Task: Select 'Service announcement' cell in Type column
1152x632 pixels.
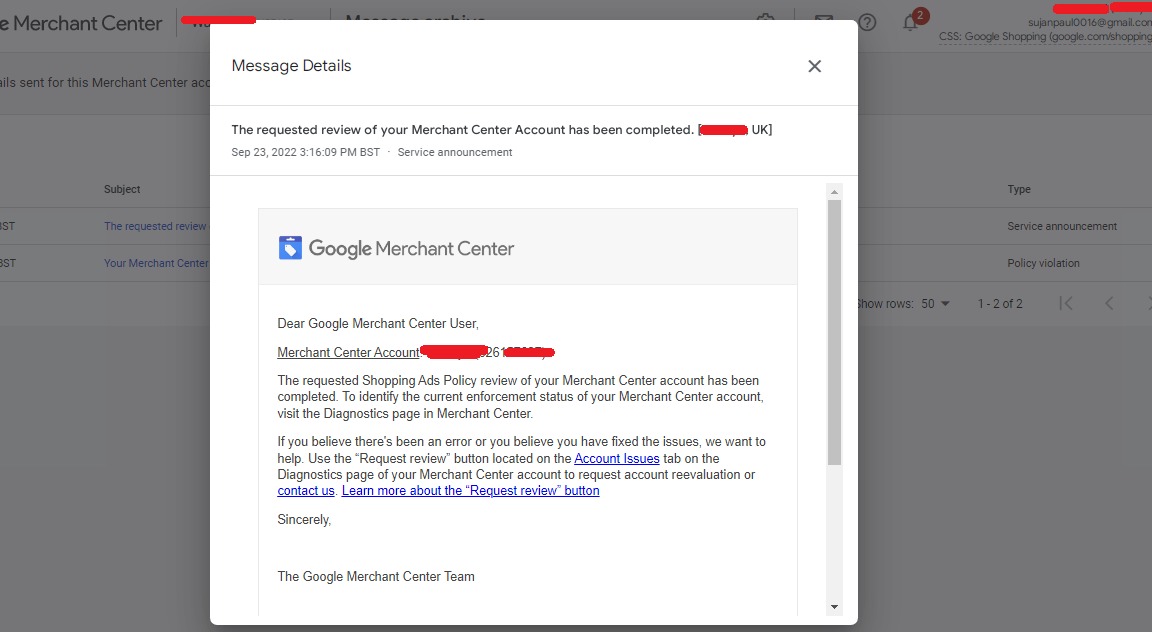Action: pos(1062,226)
